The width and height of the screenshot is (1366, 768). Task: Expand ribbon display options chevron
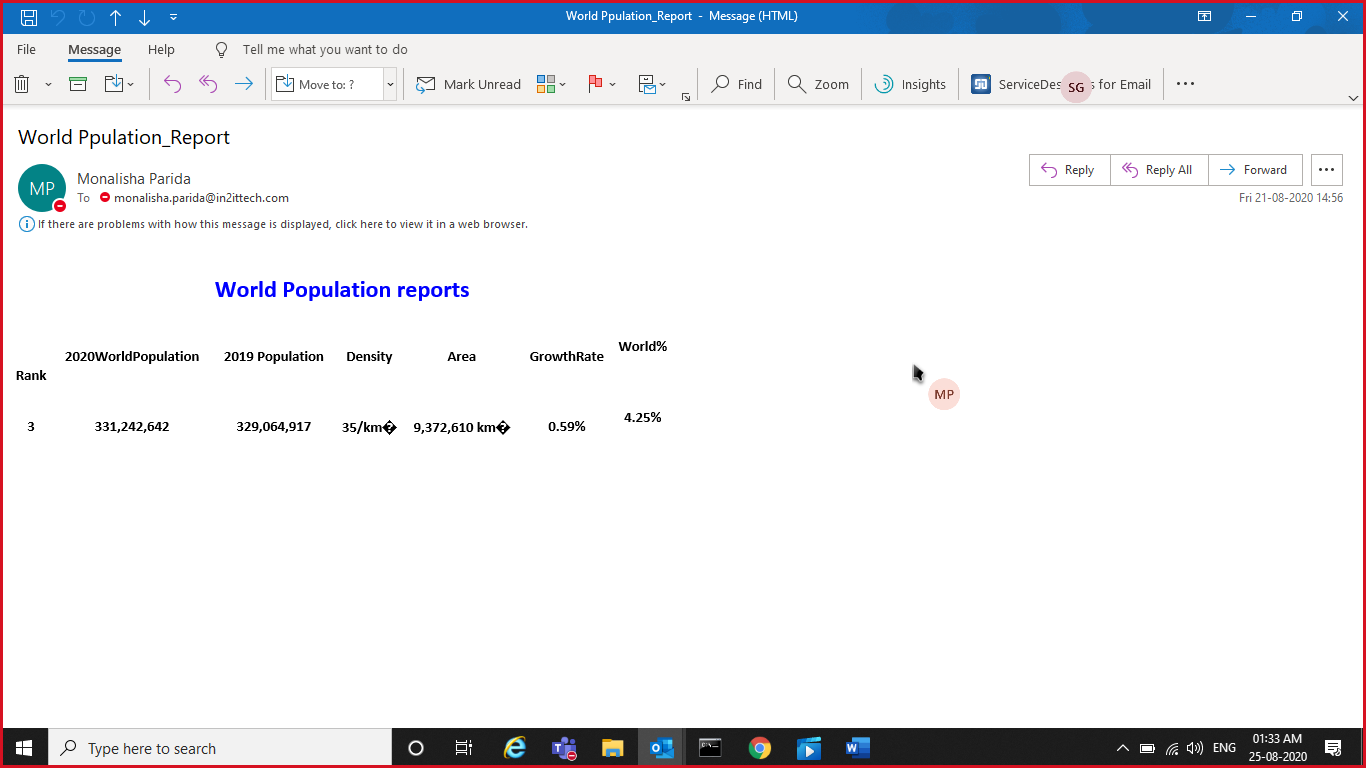(1353, 98)
